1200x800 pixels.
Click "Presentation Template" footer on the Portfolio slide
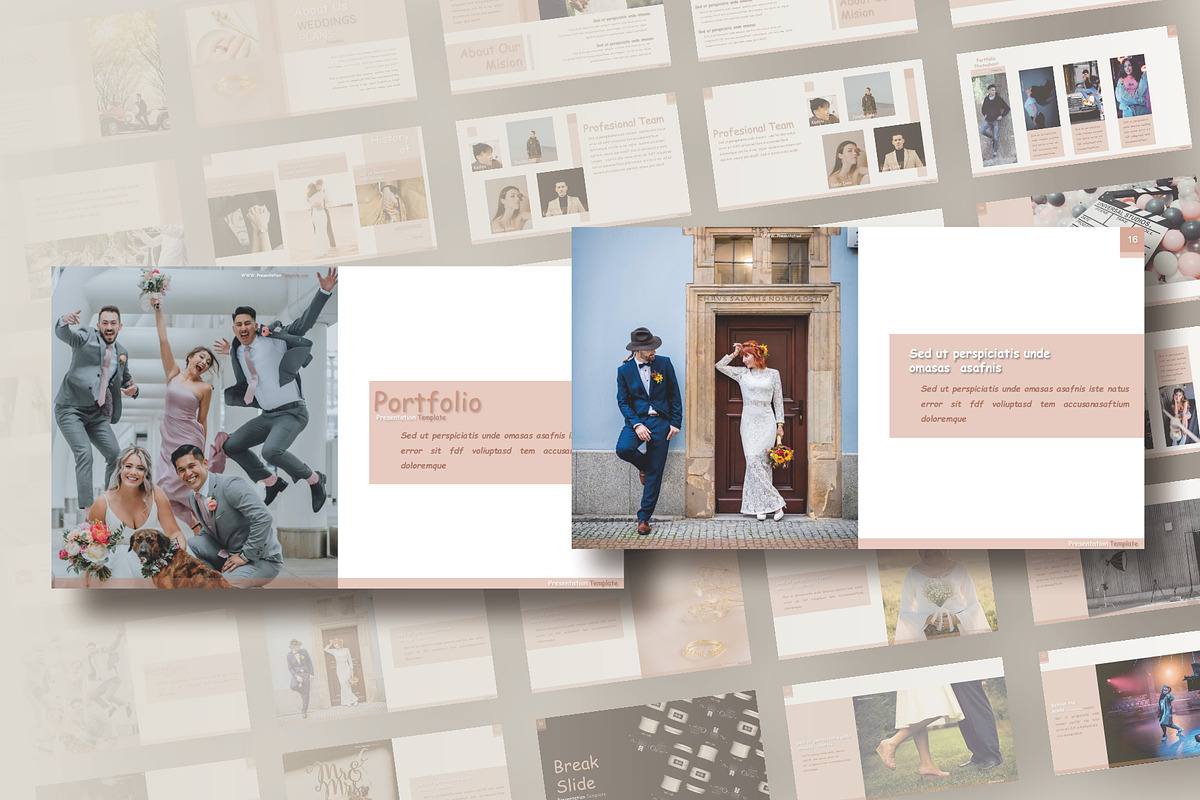point(583,582)
